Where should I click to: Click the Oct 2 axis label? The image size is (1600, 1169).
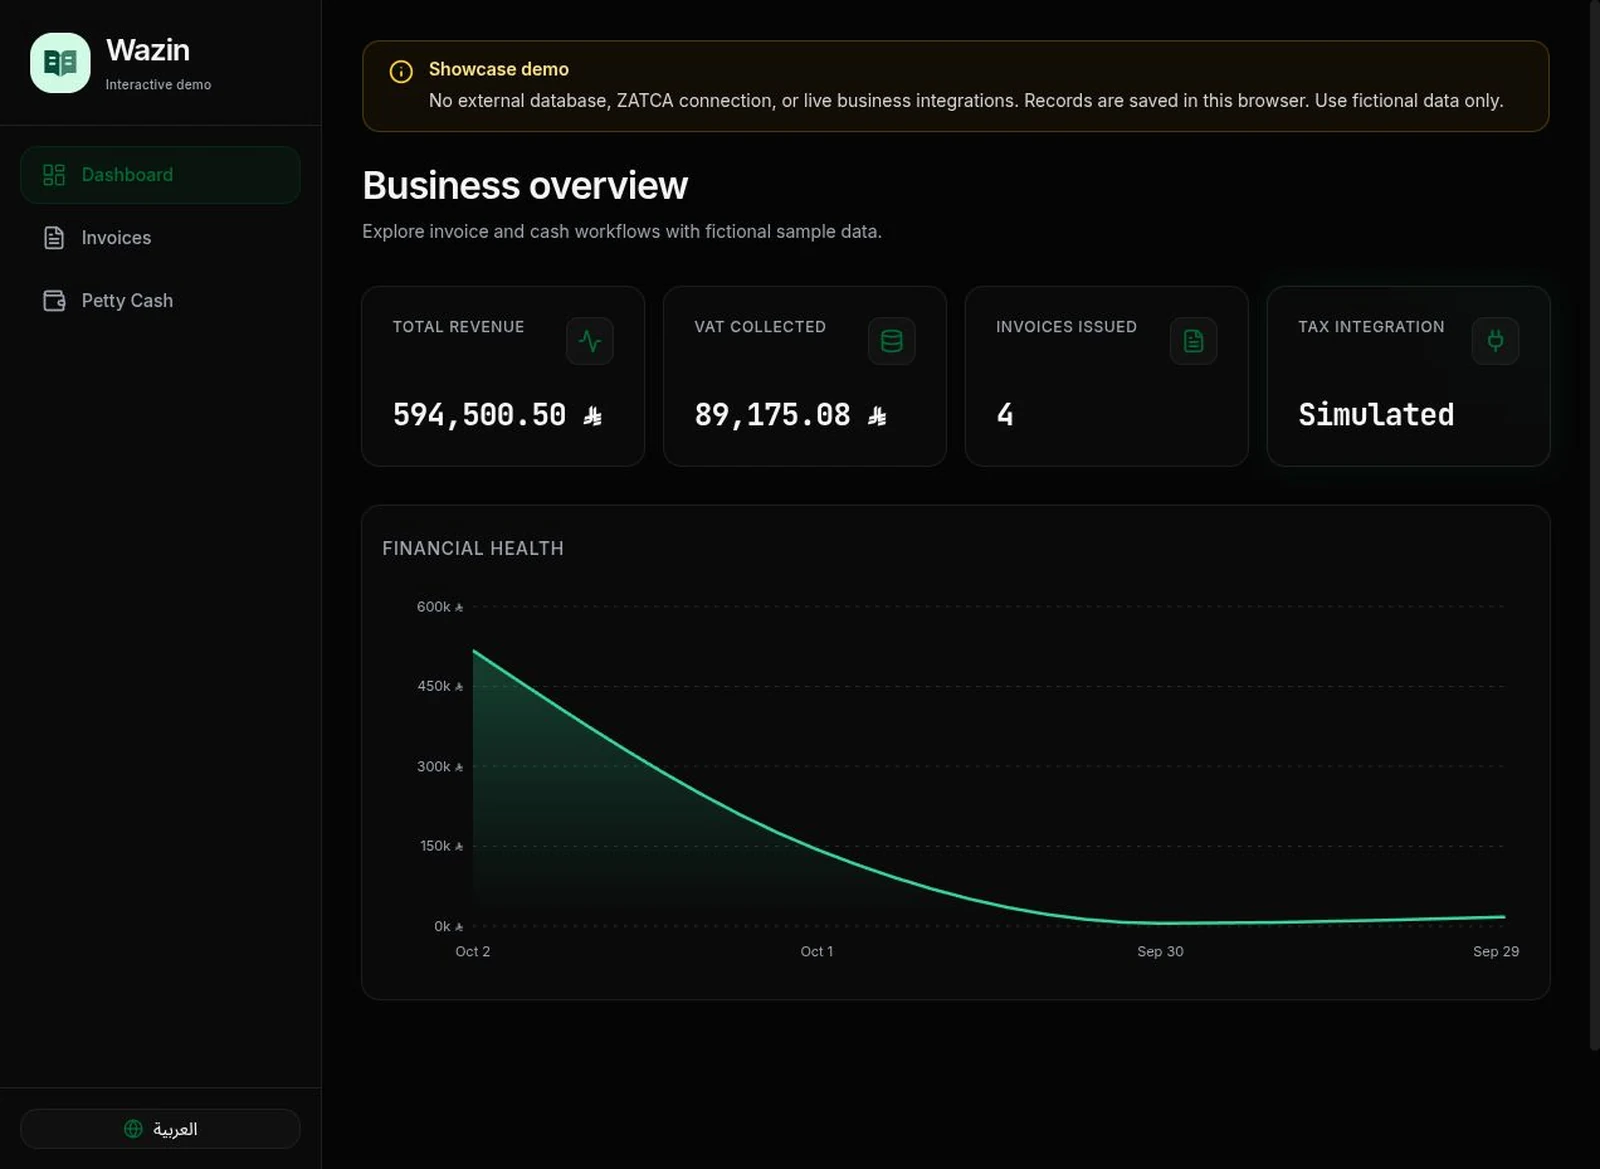tap(473, 951)
